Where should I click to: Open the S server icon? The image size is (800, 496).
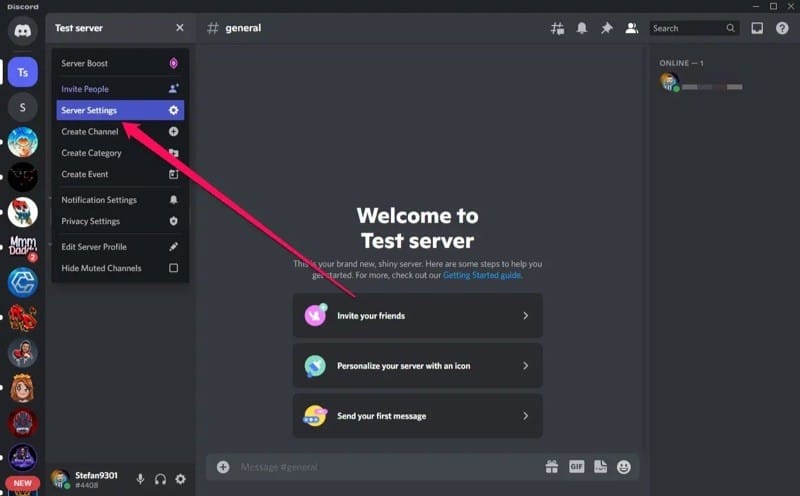pos(22,107)
